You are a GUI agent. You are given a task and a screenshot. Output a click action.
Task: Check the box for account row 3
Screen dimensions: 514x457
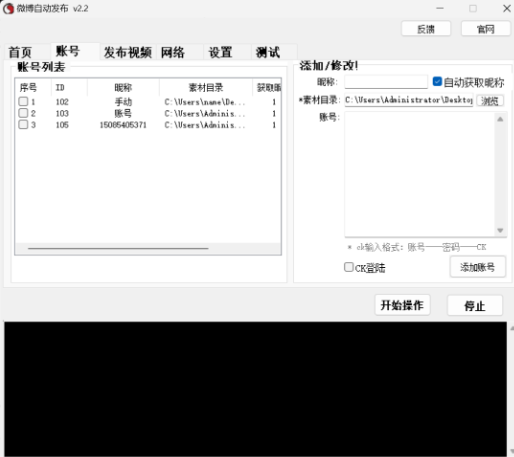click(x=23, y=125)
